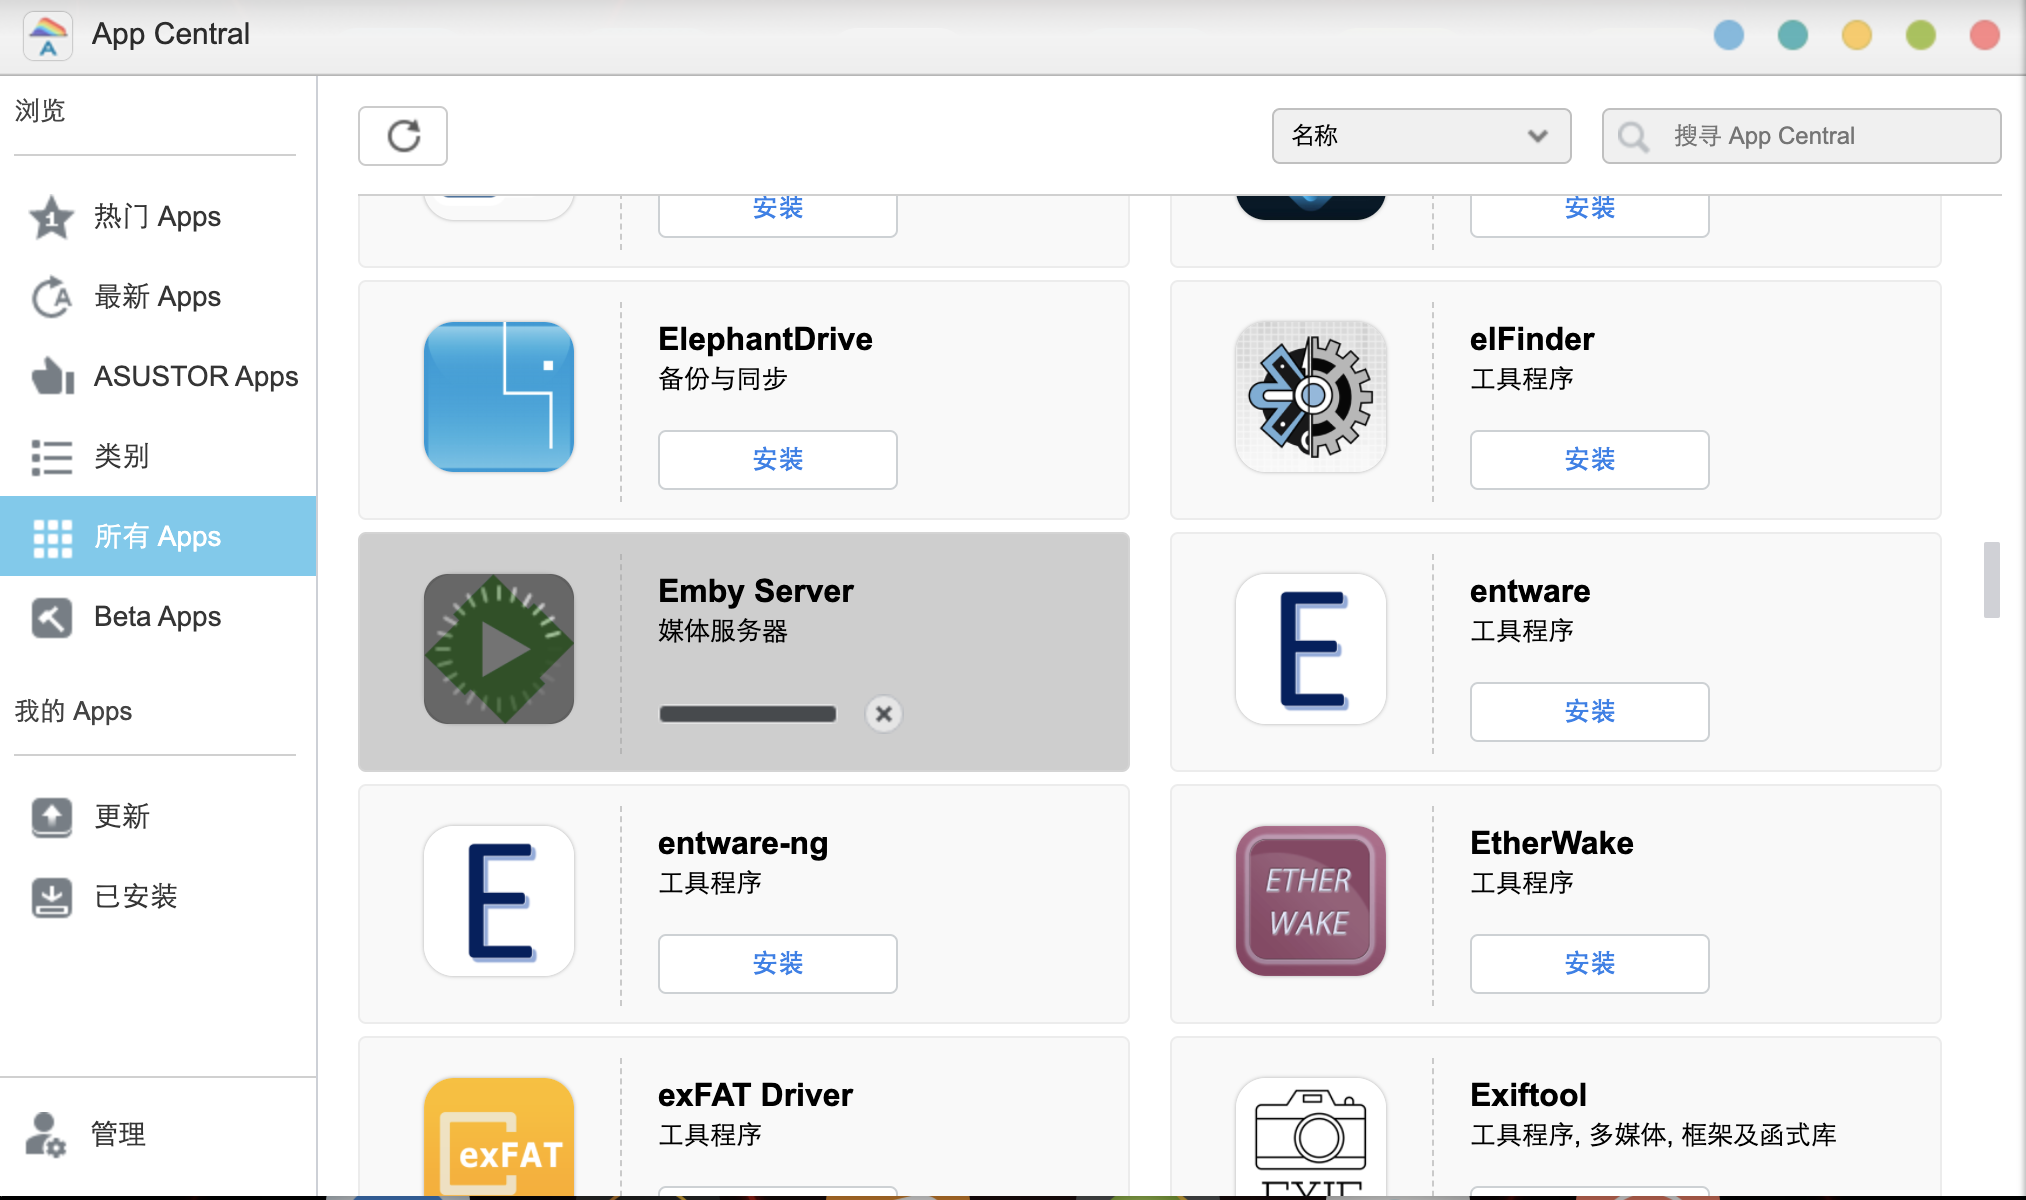Open the 类别 categories view
Image resolution: width=2026 pixels, height=1200 pixels.
158,457
